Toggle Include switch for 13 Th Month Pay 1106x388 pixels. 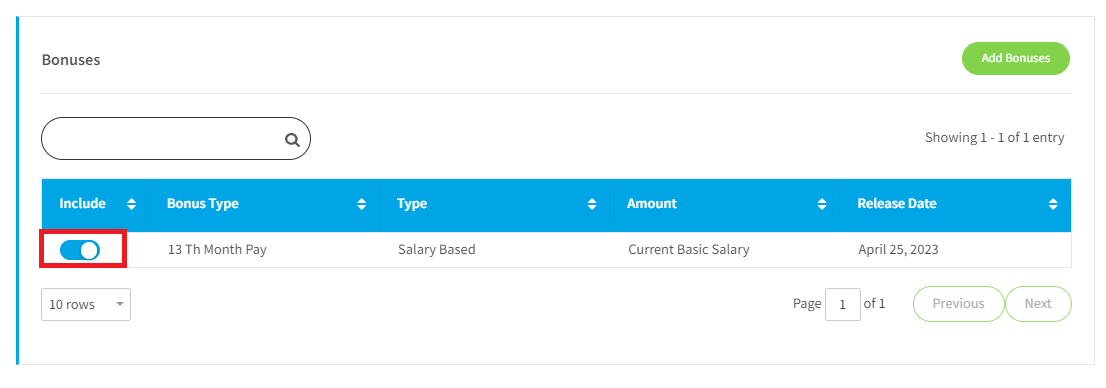click(80, 250)
